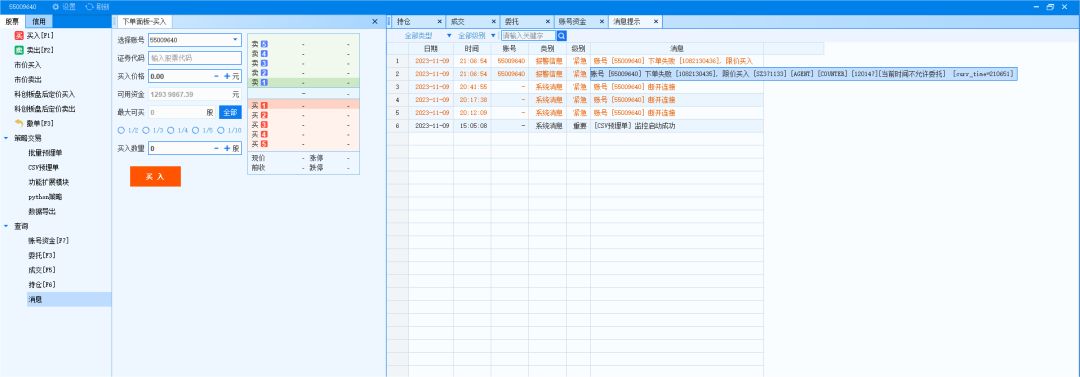The width and height of the screenshot is (1080, 377).
Task: Select the 买1 quote level
Action: coord(303,105)
